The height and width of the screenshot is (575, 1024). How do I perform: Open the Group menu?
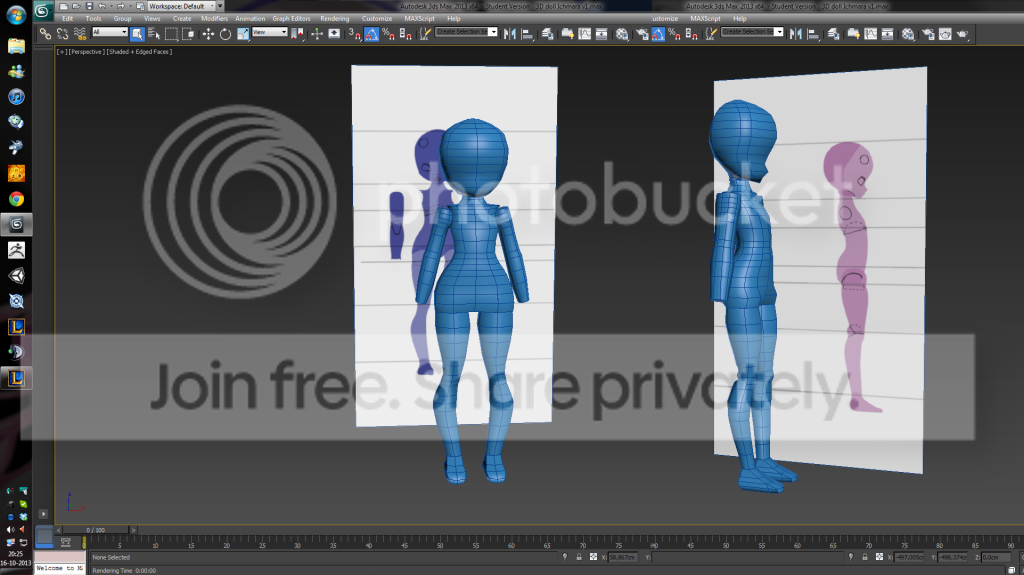click(122, 18)
